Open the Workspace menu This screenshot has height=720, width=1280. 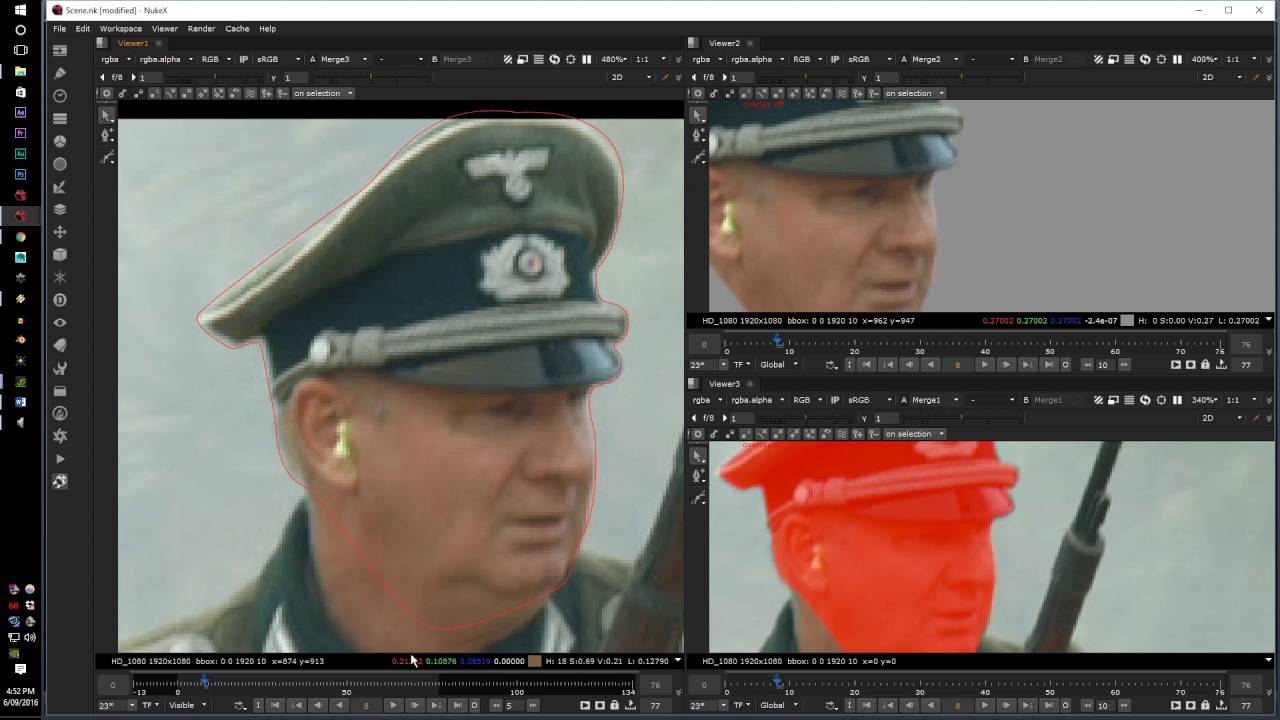click(121, 29)
